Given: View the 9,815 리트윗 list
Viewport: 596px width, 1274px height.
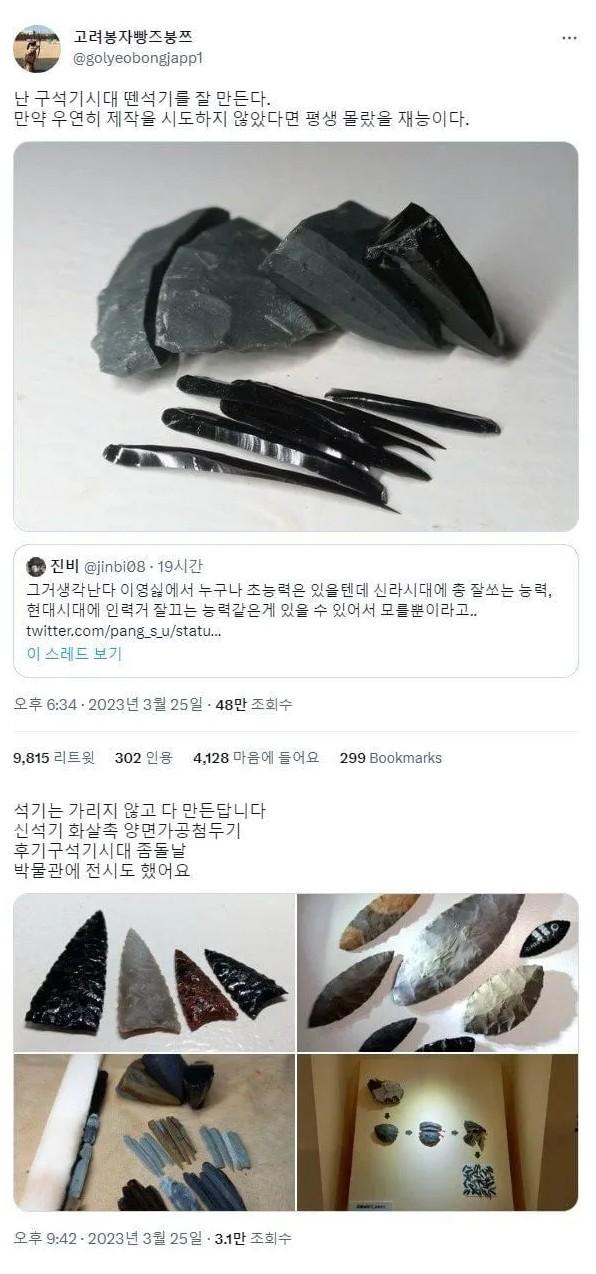Looking at the screenshot, I should (54, 758).
